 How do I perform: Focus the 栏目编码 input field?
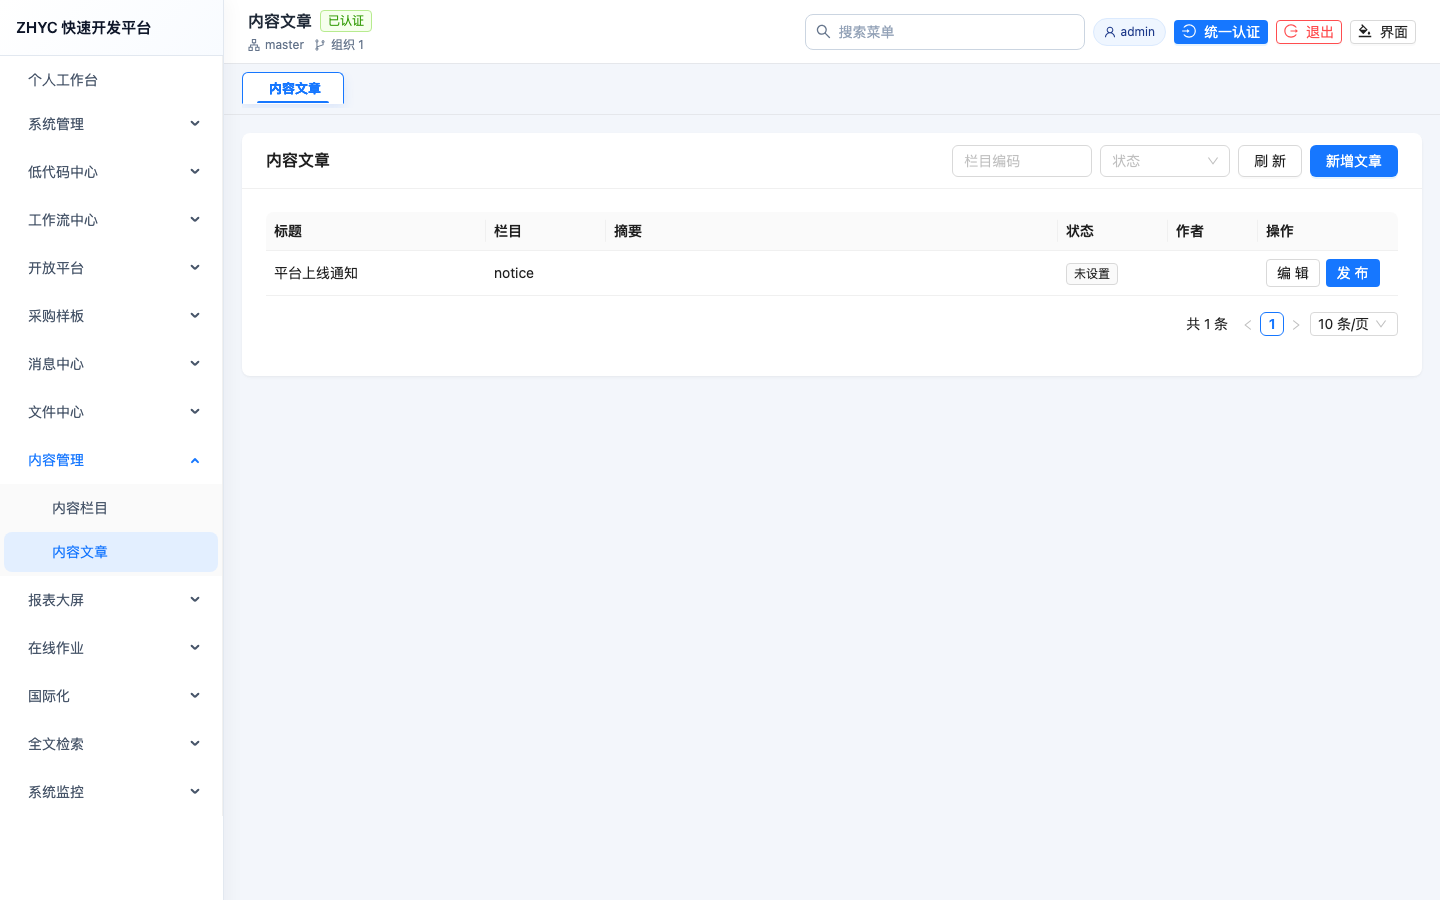[x=1022, y=161]
